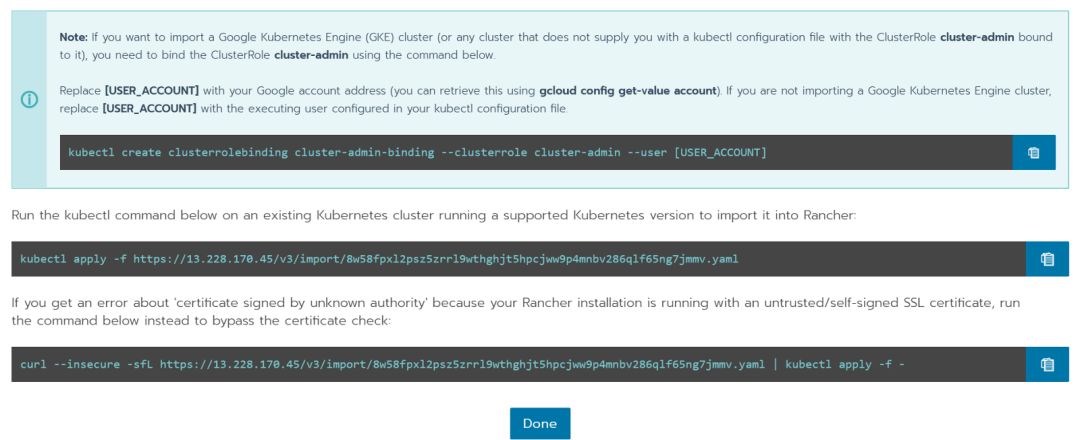1080x440 pixels.
Task: Click "| kubectl apply -f -" in the curl command
Action: tap(839, 365)
